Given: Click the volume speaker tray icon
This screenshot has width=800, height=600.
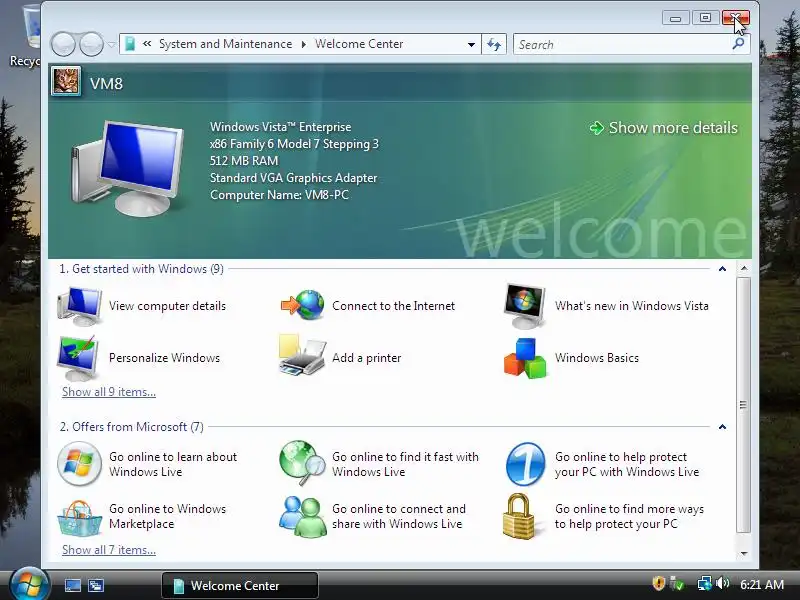Looking at the screenshot, I should [x=722, y=583].
